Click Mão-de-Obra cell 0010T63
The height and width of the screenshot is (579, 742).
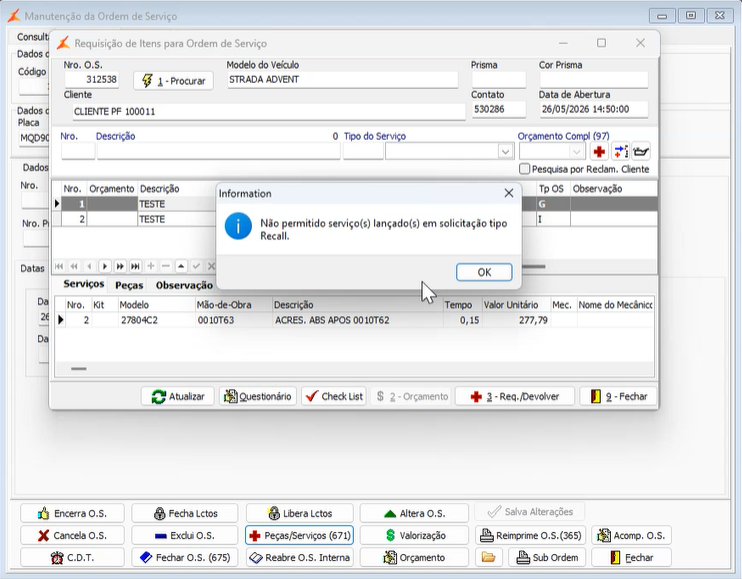(234, 320)
